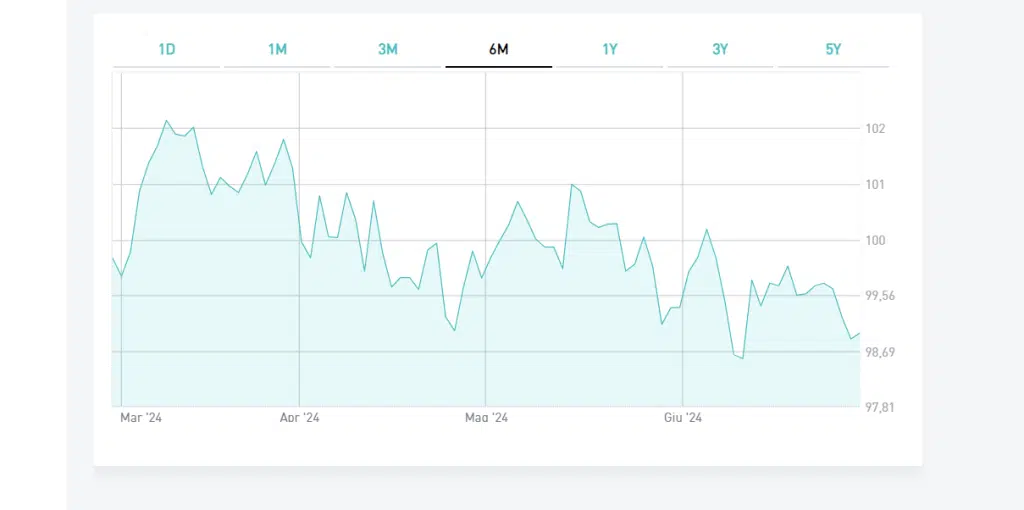
Task: Click the 102 y-axis value label
Action: [x=876, y=129]
